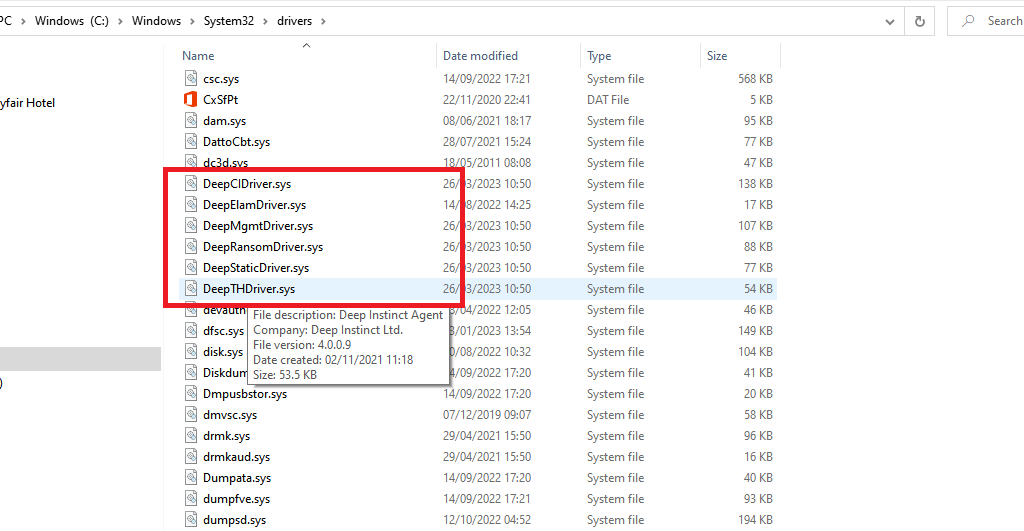Expand the chevron before Windows (C:)

(23, 22)
